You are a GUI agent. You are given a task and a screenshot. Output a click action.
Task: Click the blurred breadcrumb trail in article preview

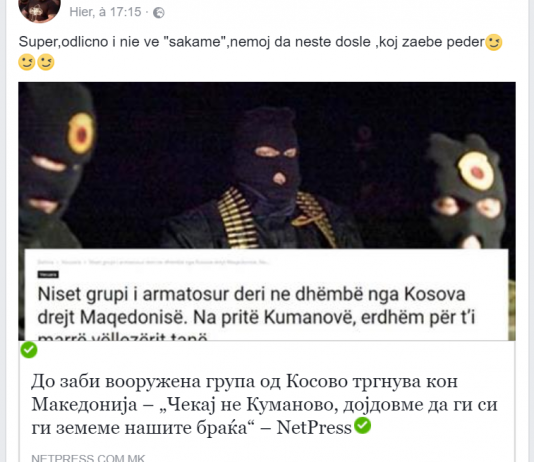153,262
